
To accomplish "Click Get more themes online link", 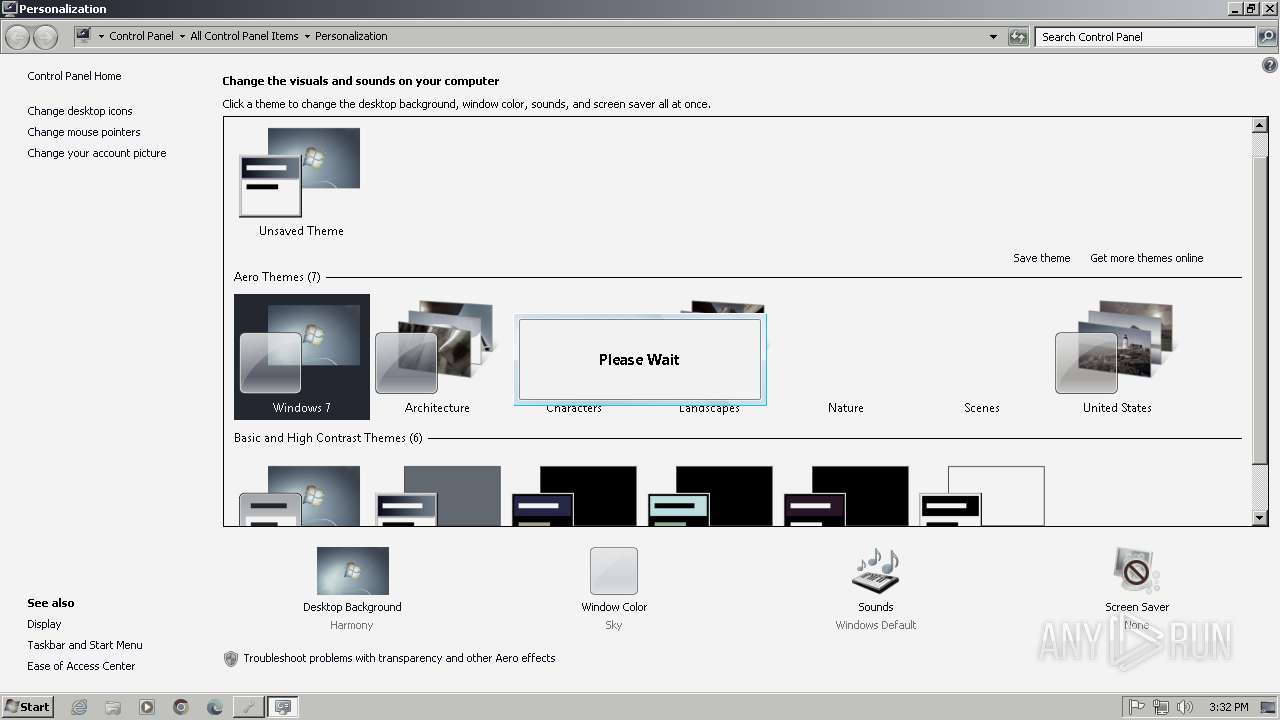I will (1146, 258).
